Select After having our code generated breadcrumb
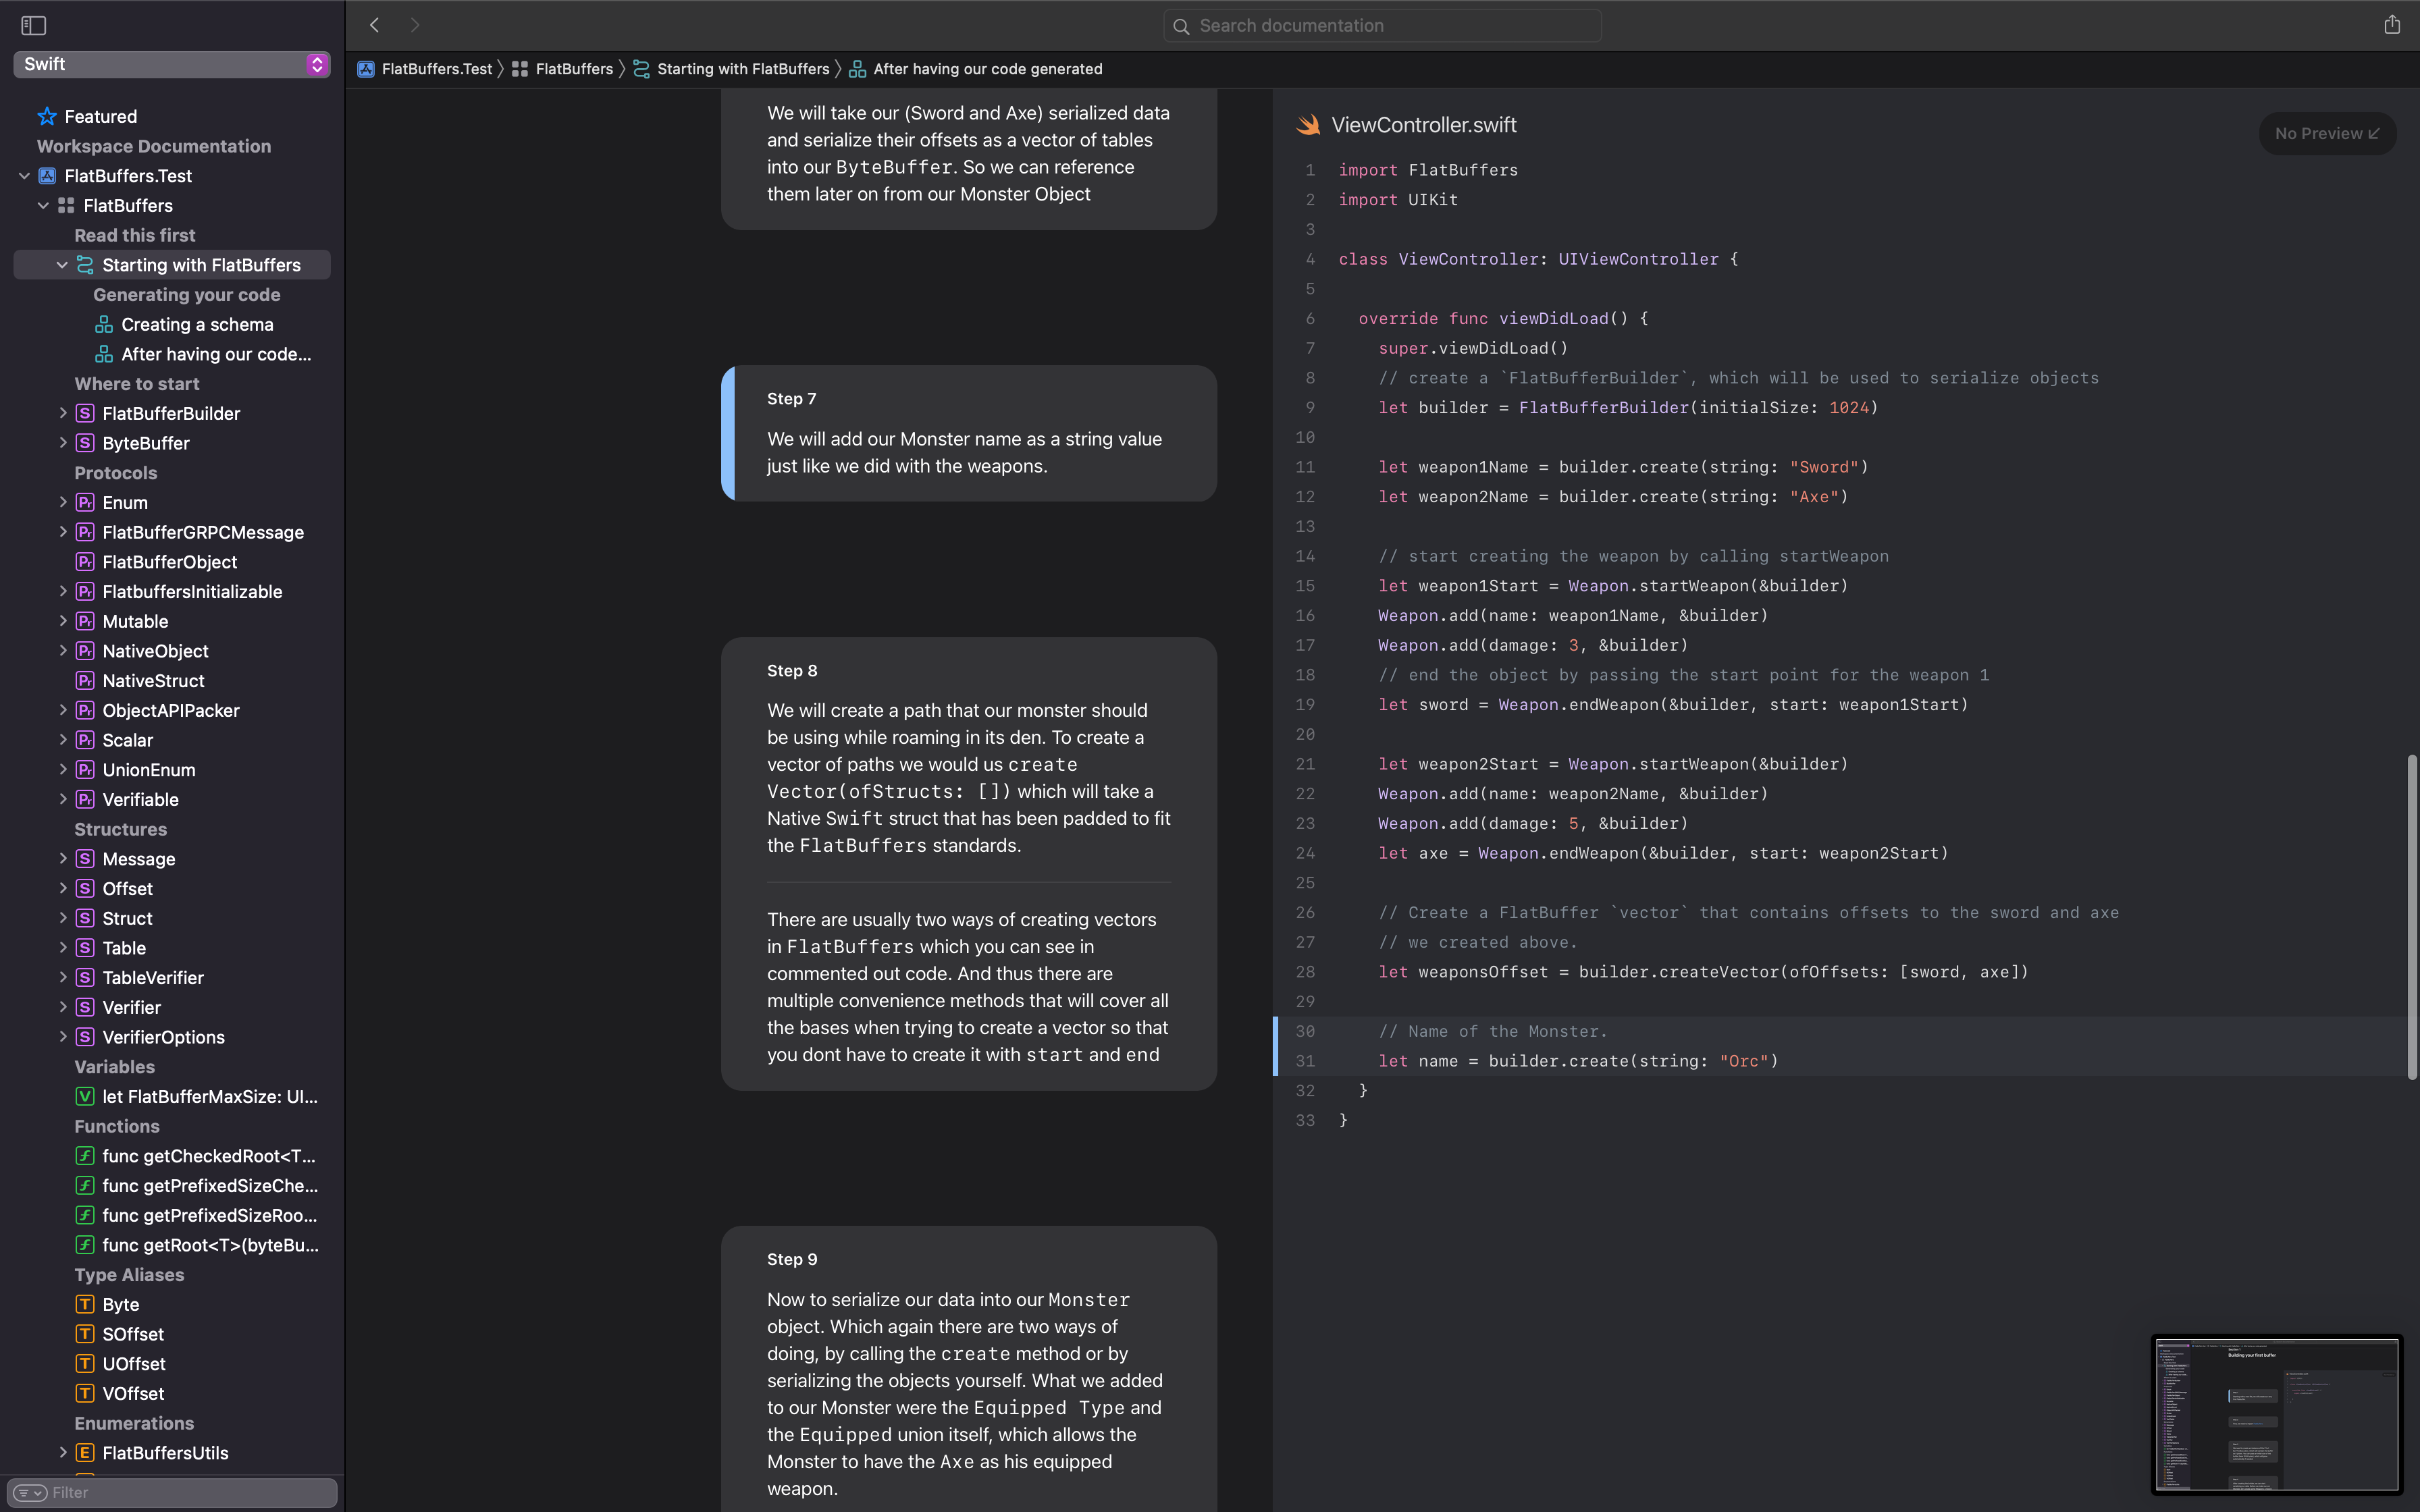Viewport: 2420px width, 1512px height. (976, 69)
